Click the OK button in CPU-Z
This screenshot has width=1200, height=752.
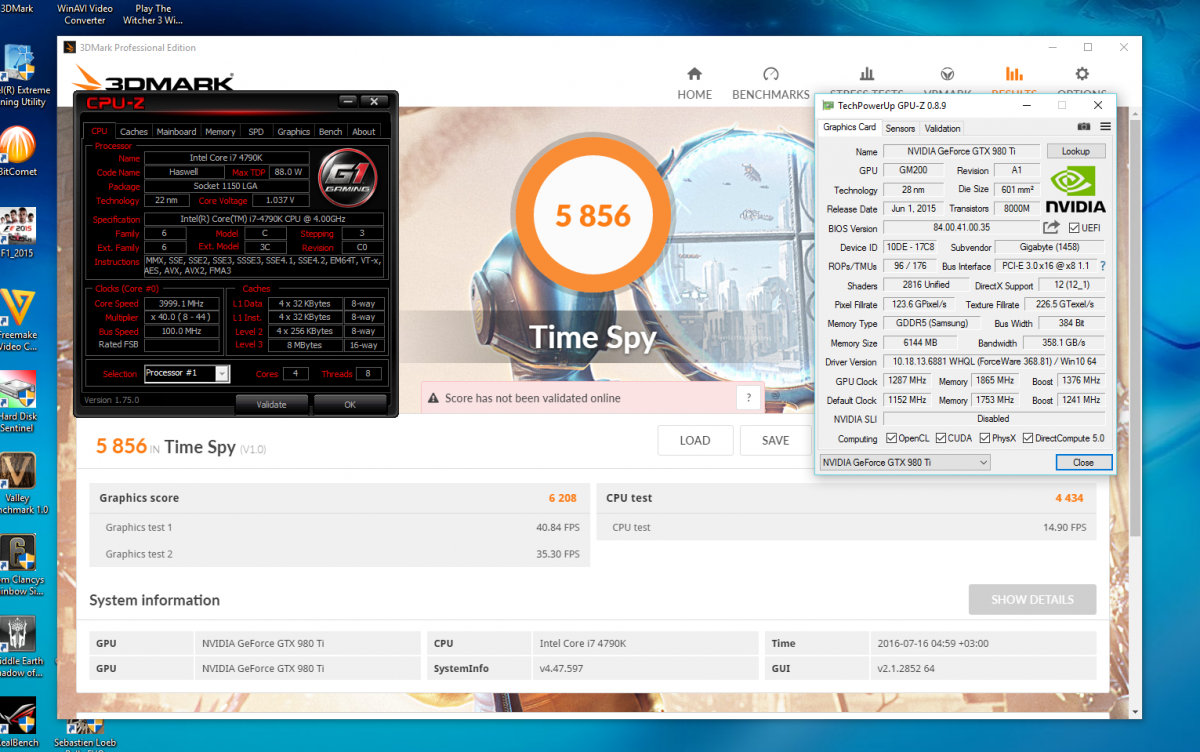350,404
